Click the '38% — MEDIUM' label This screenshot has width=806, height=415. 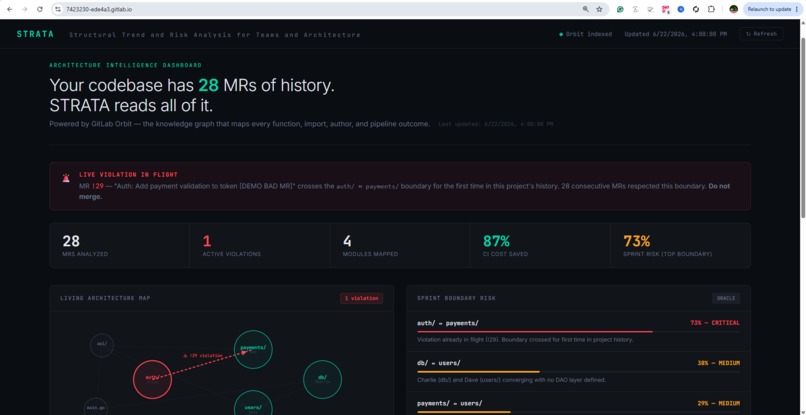click(719, 363)
